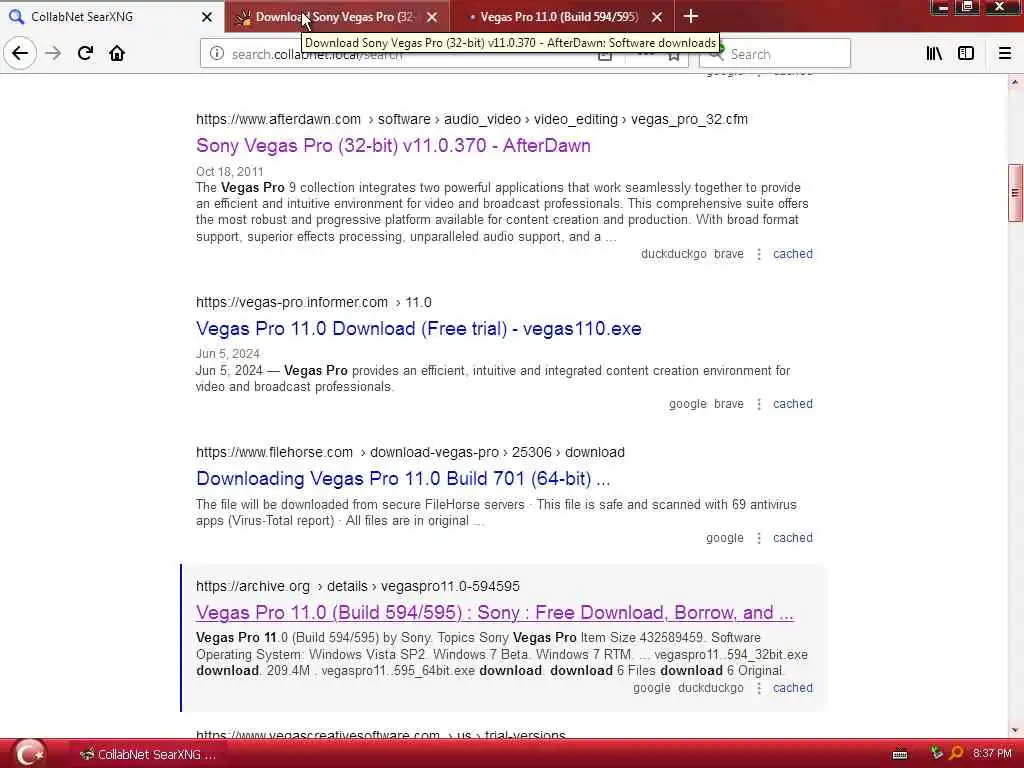Focus the browser Search box

coord(775,54)
